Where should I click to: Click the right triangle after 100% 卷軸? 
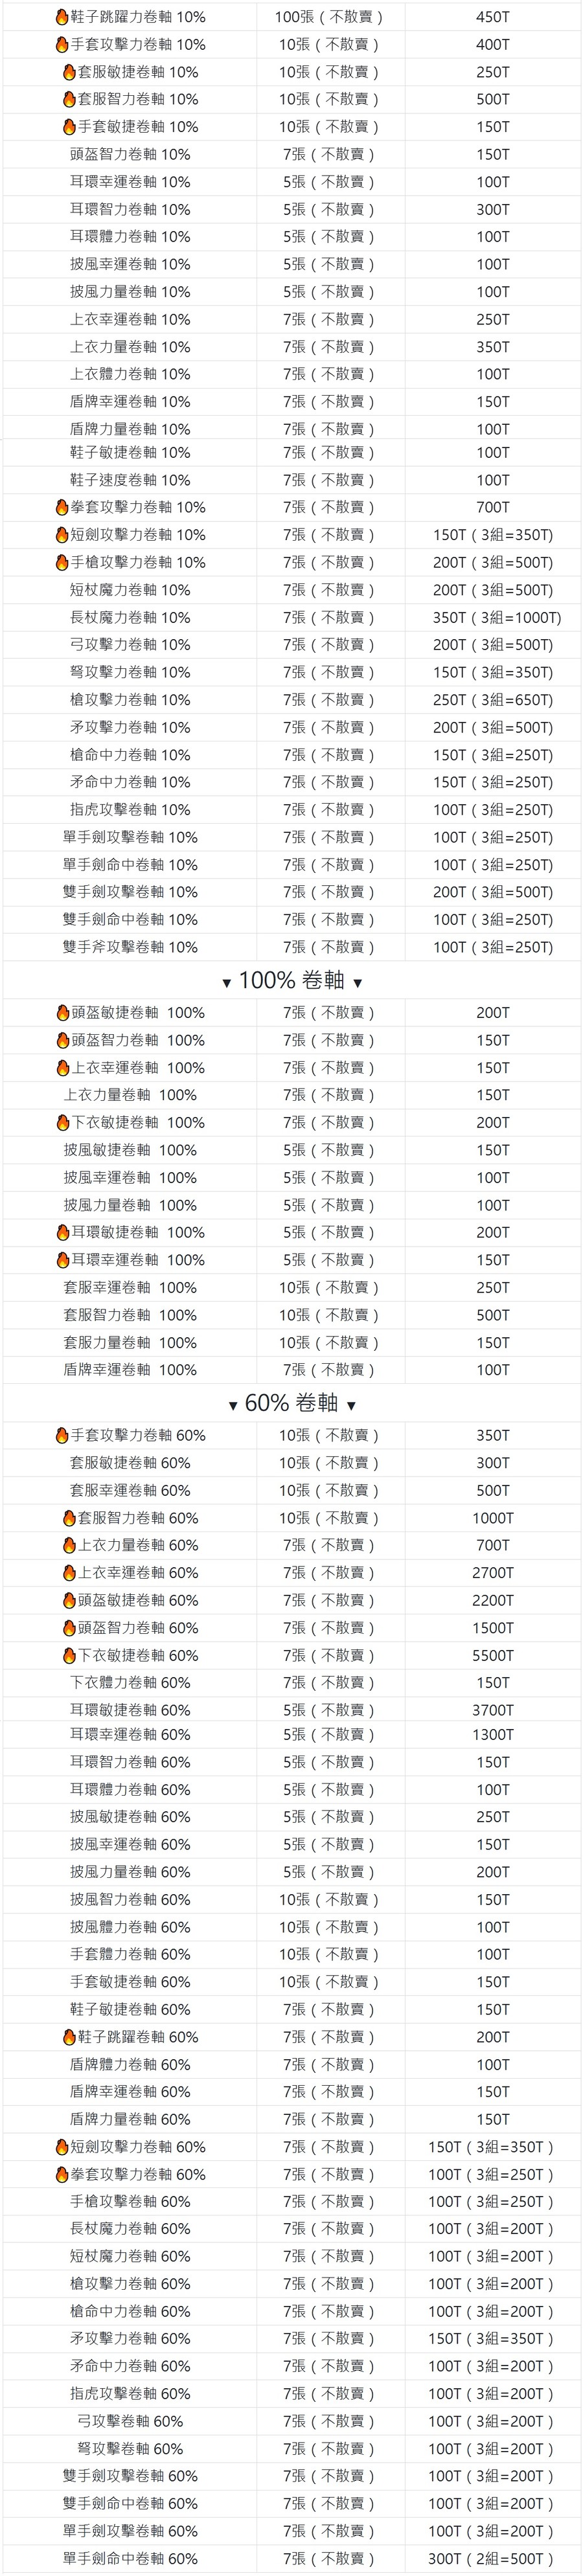tap(357, 984)
